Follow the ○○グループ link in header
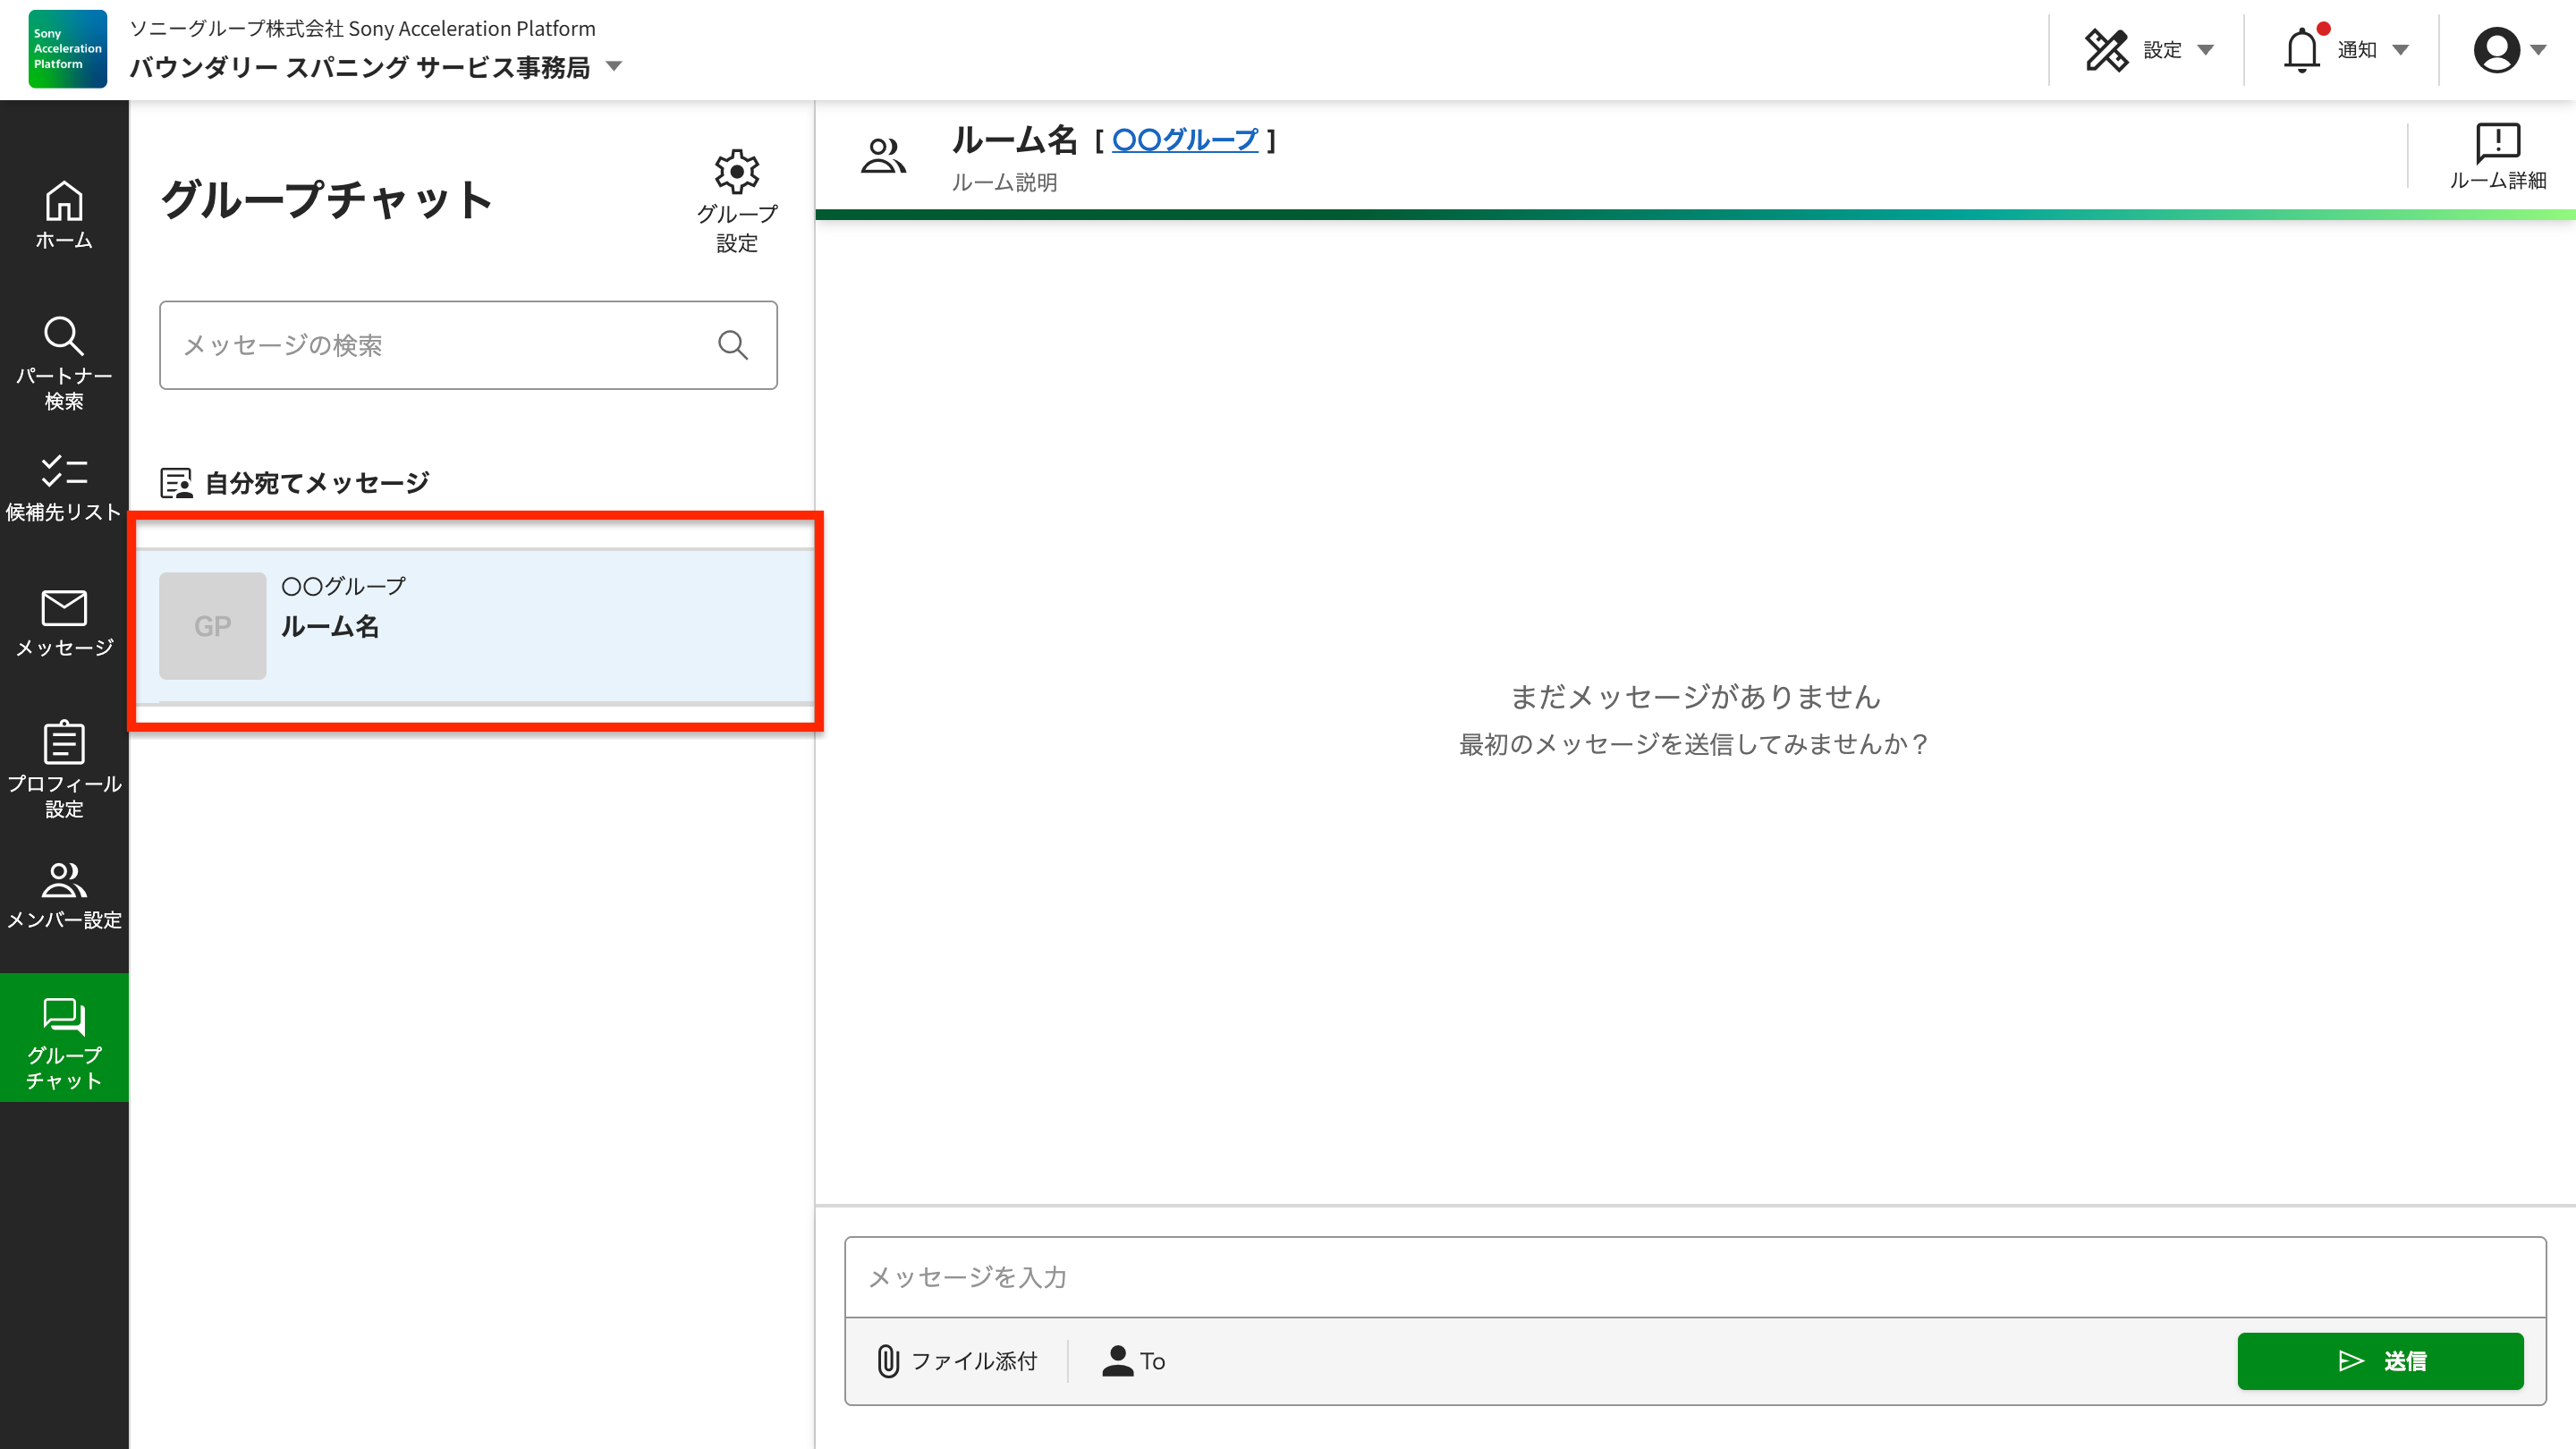The height and width of the screenshot is (1449, 2576). 1185,139
